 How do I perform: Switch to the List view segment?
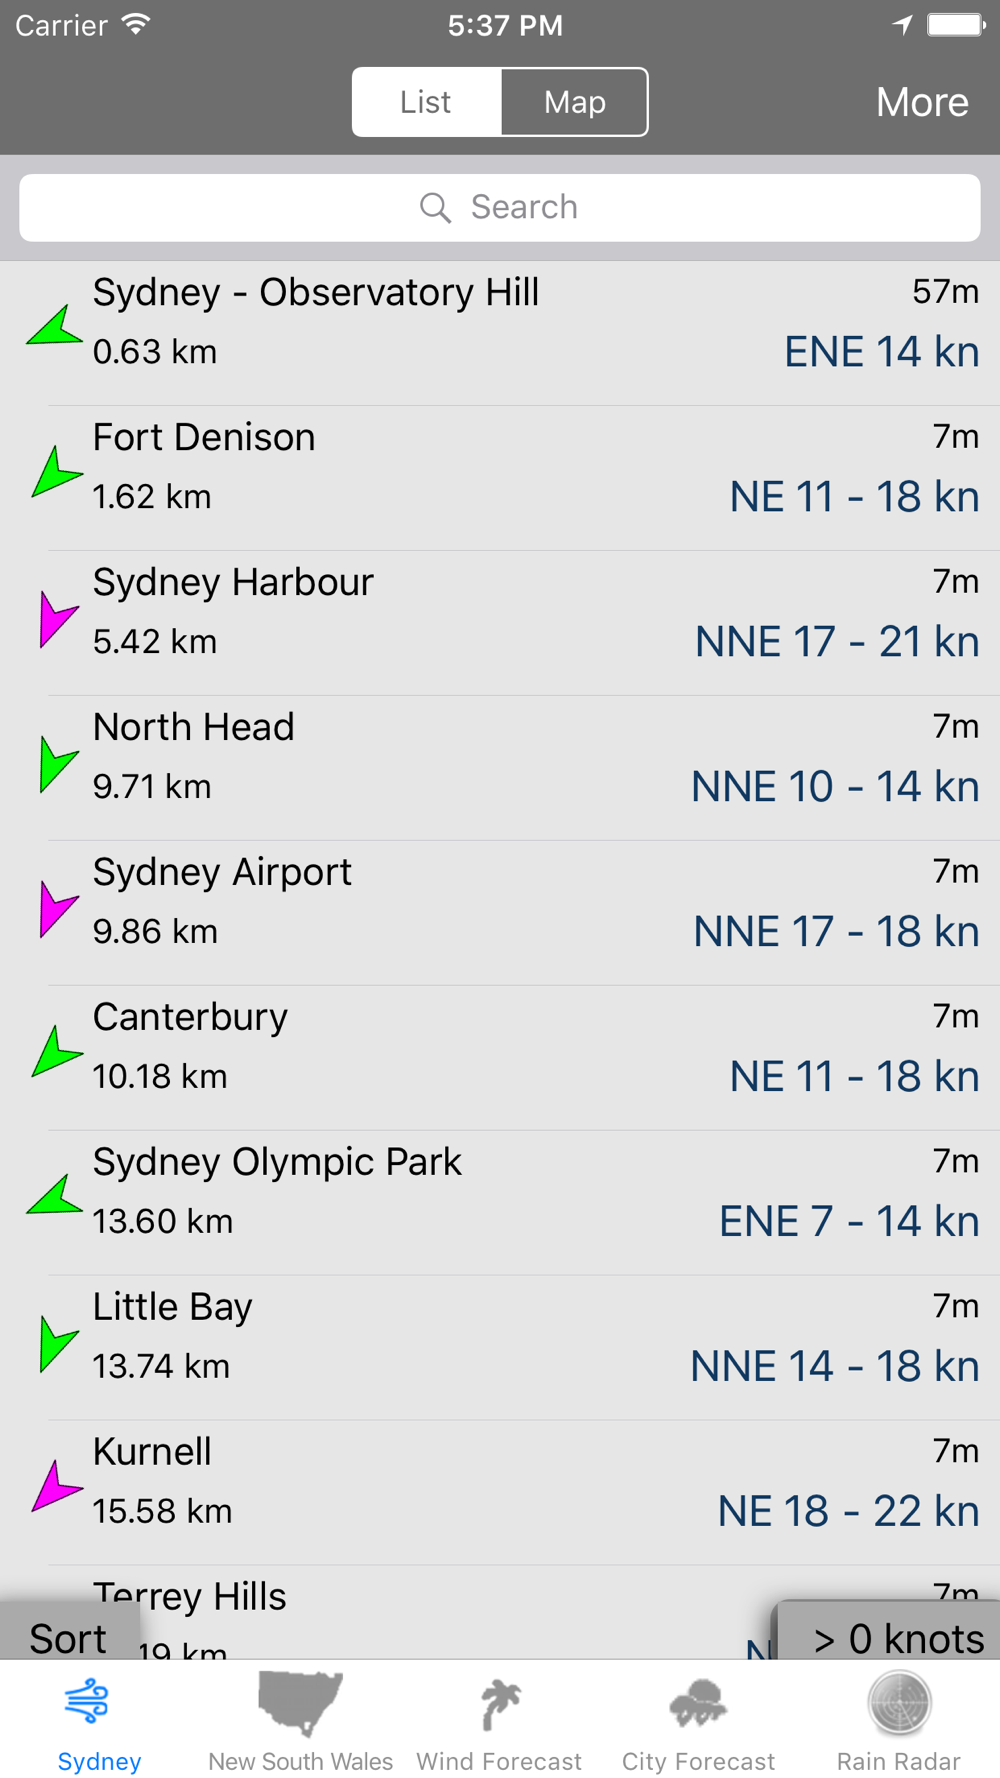(x=427, y=102)
